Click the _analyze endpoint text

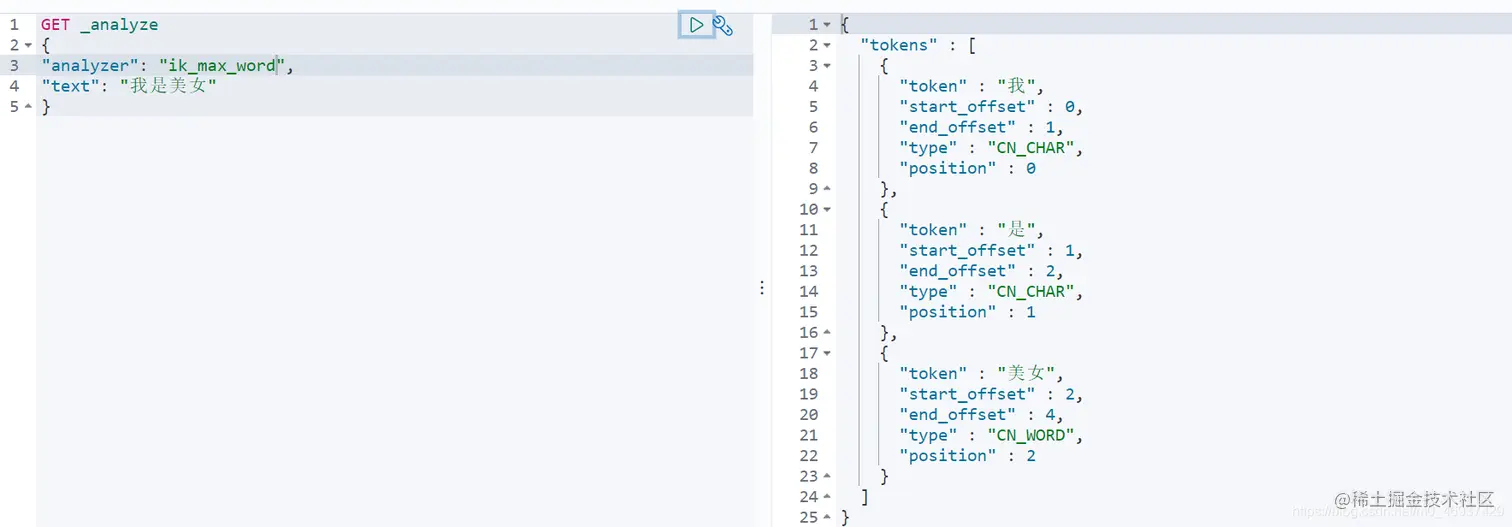[119, 25]
